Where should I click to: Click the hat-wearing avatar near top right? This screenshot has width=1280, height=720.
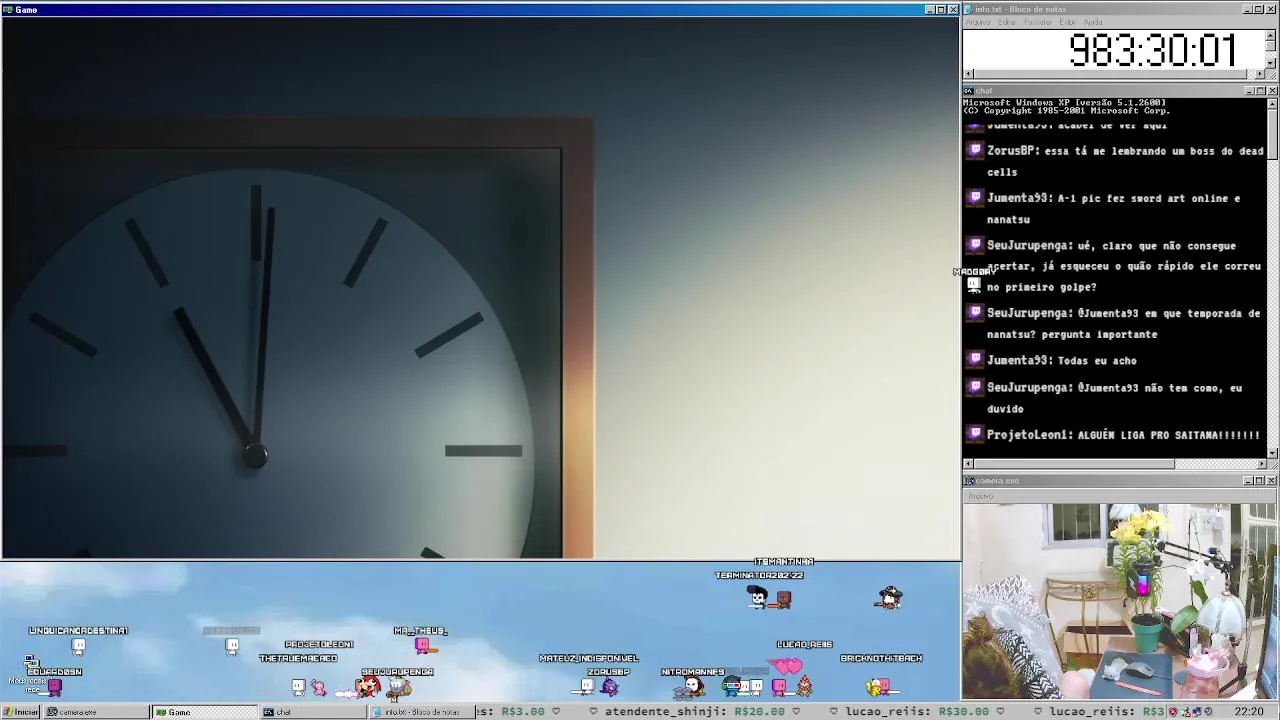click(x=890, y=598)
